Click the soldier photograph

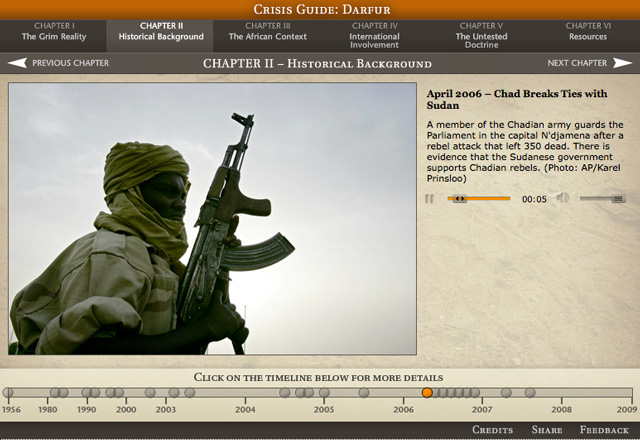pos(212,218)
